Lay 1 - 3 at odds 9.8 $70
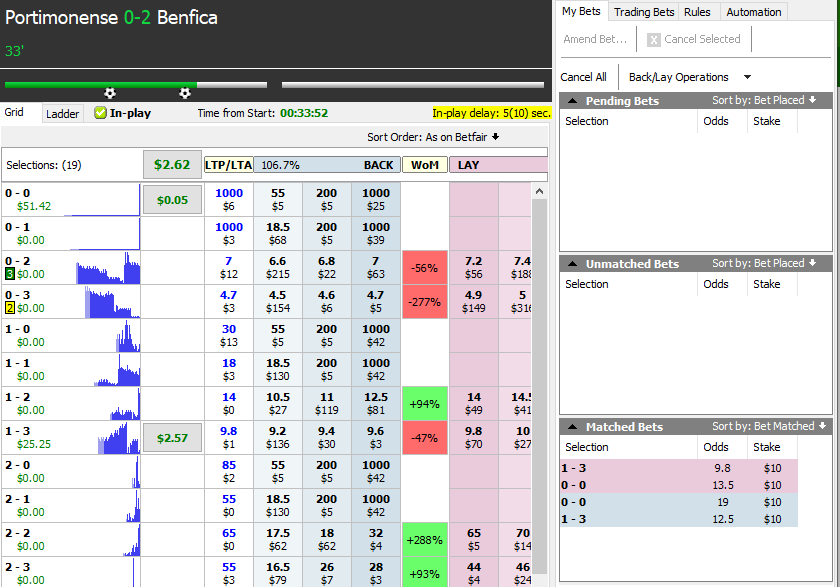 coord(474,438)
